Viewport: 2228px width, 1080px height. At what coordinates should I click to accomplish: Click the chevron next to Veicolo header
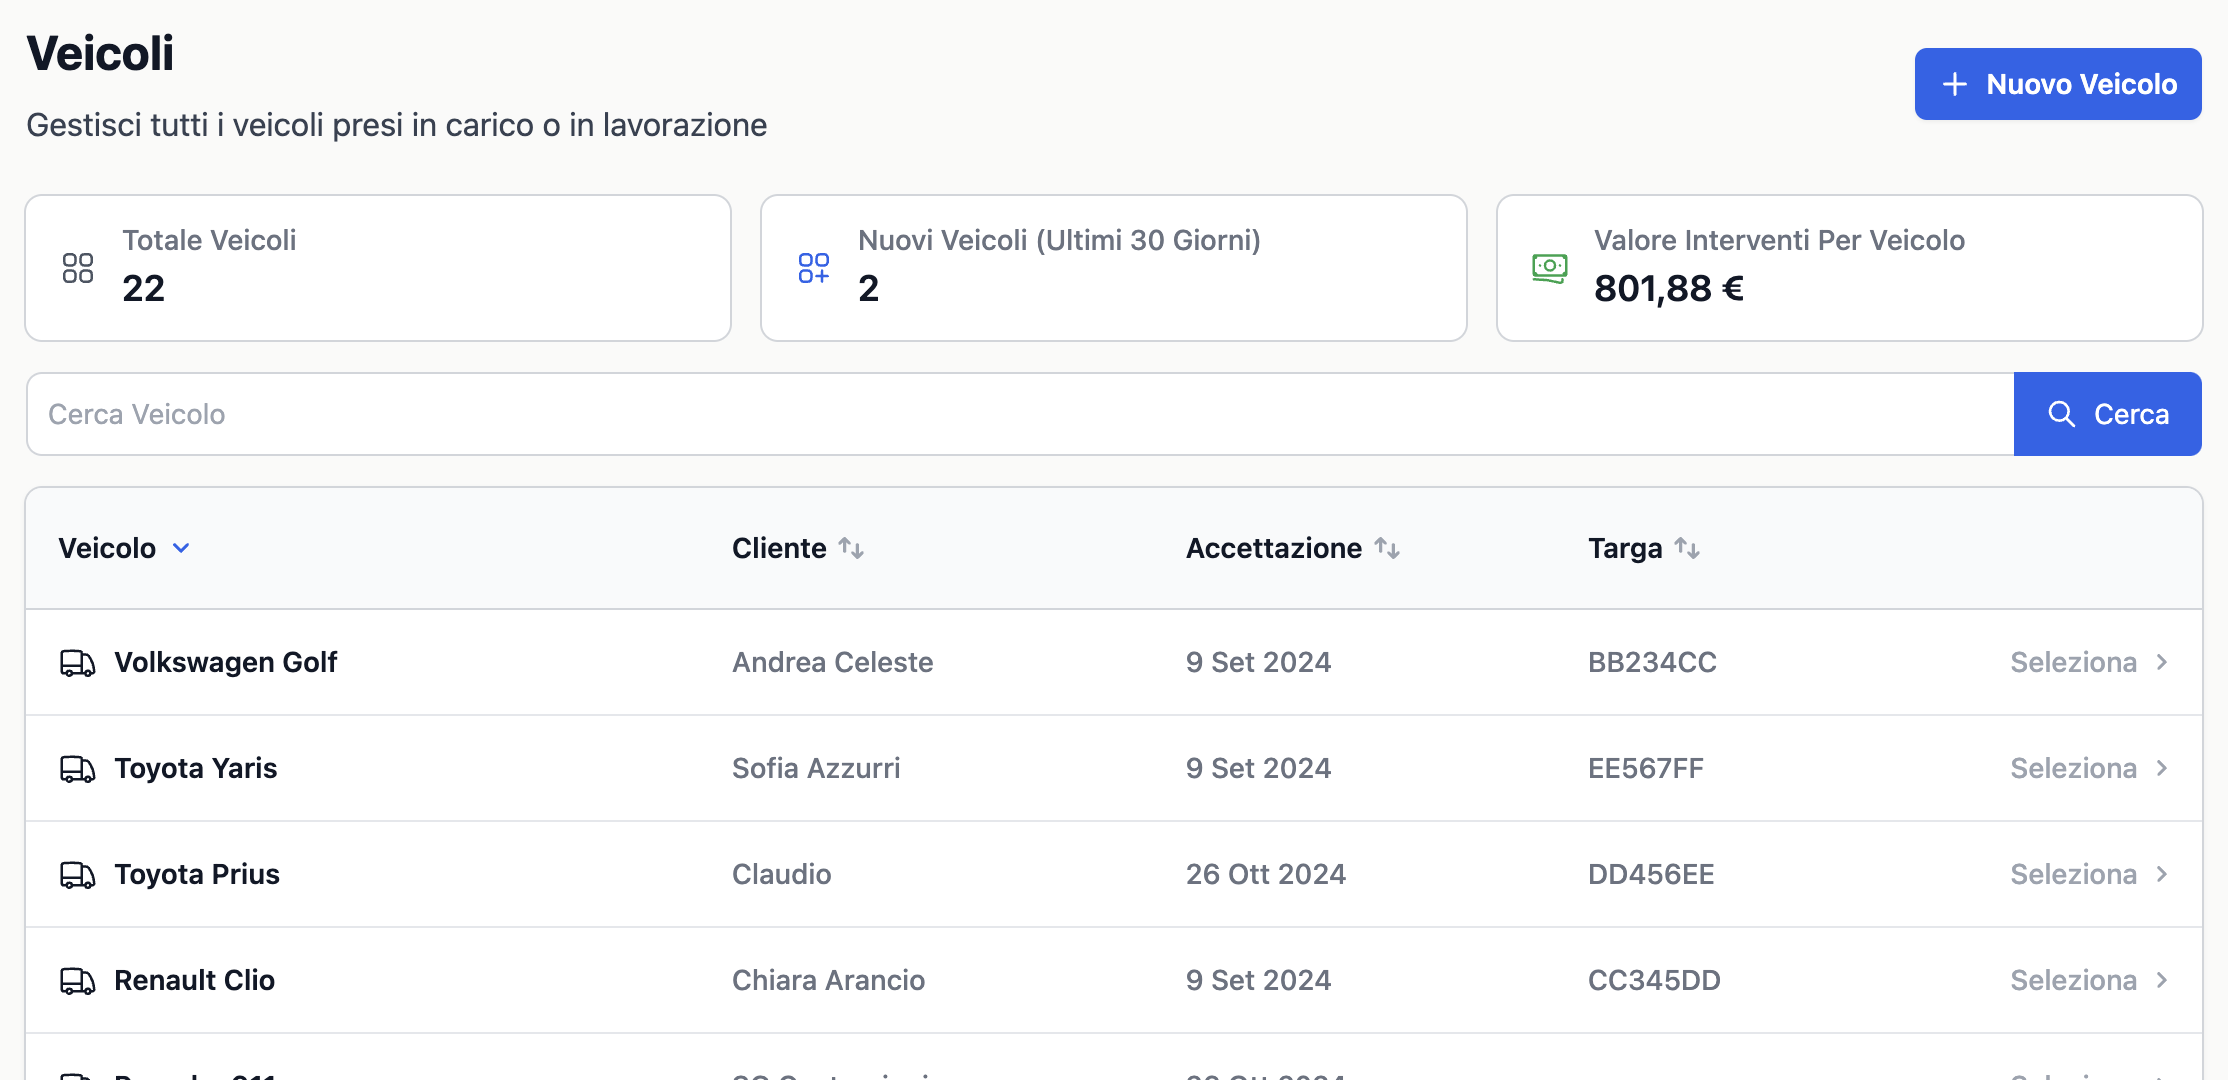[181, 548]
